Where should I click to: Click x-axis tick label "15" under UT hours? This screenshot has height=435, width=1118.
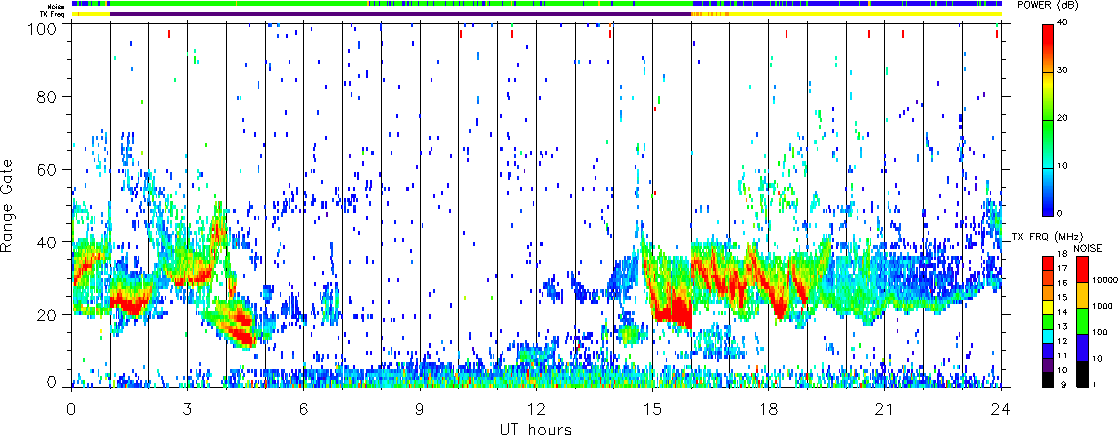[x=652, y=409]
